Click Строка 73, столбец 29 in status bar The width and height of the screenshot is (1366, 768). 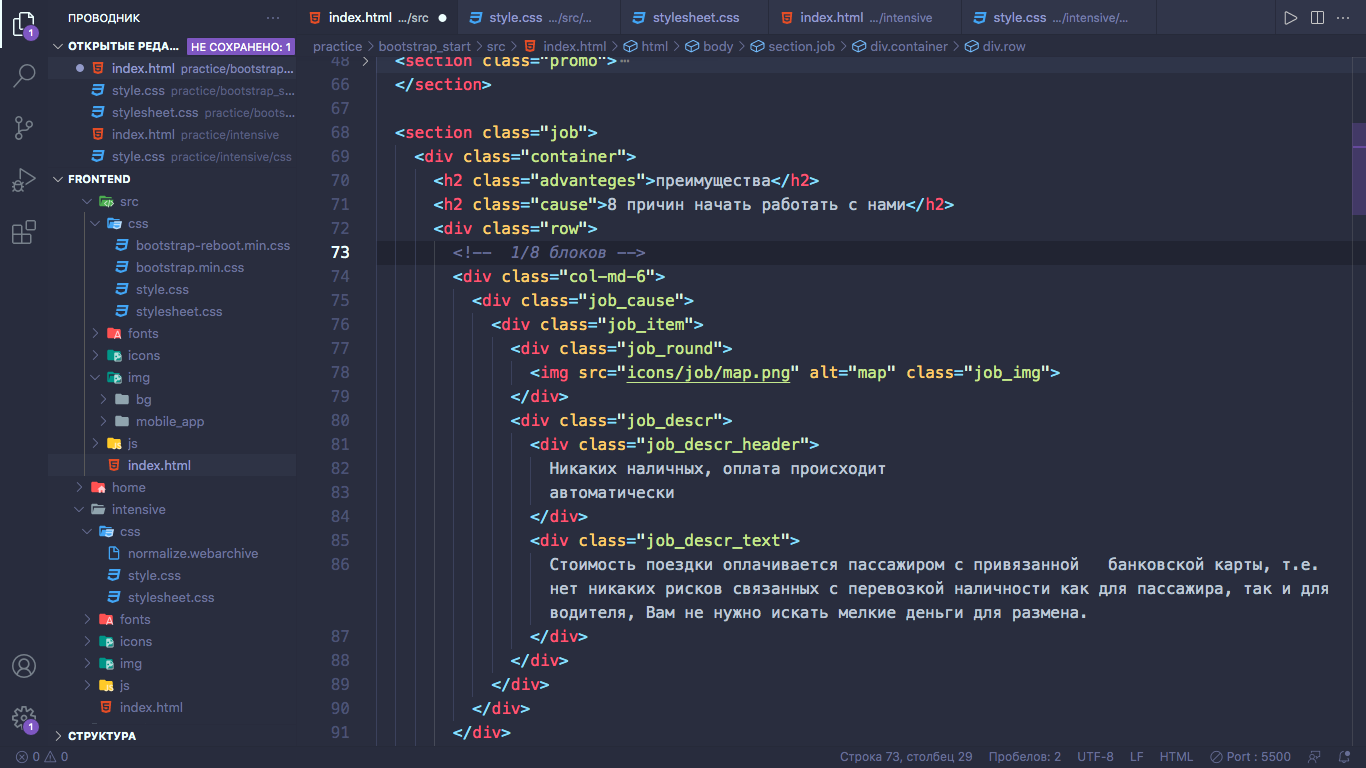tap(906, 757)
